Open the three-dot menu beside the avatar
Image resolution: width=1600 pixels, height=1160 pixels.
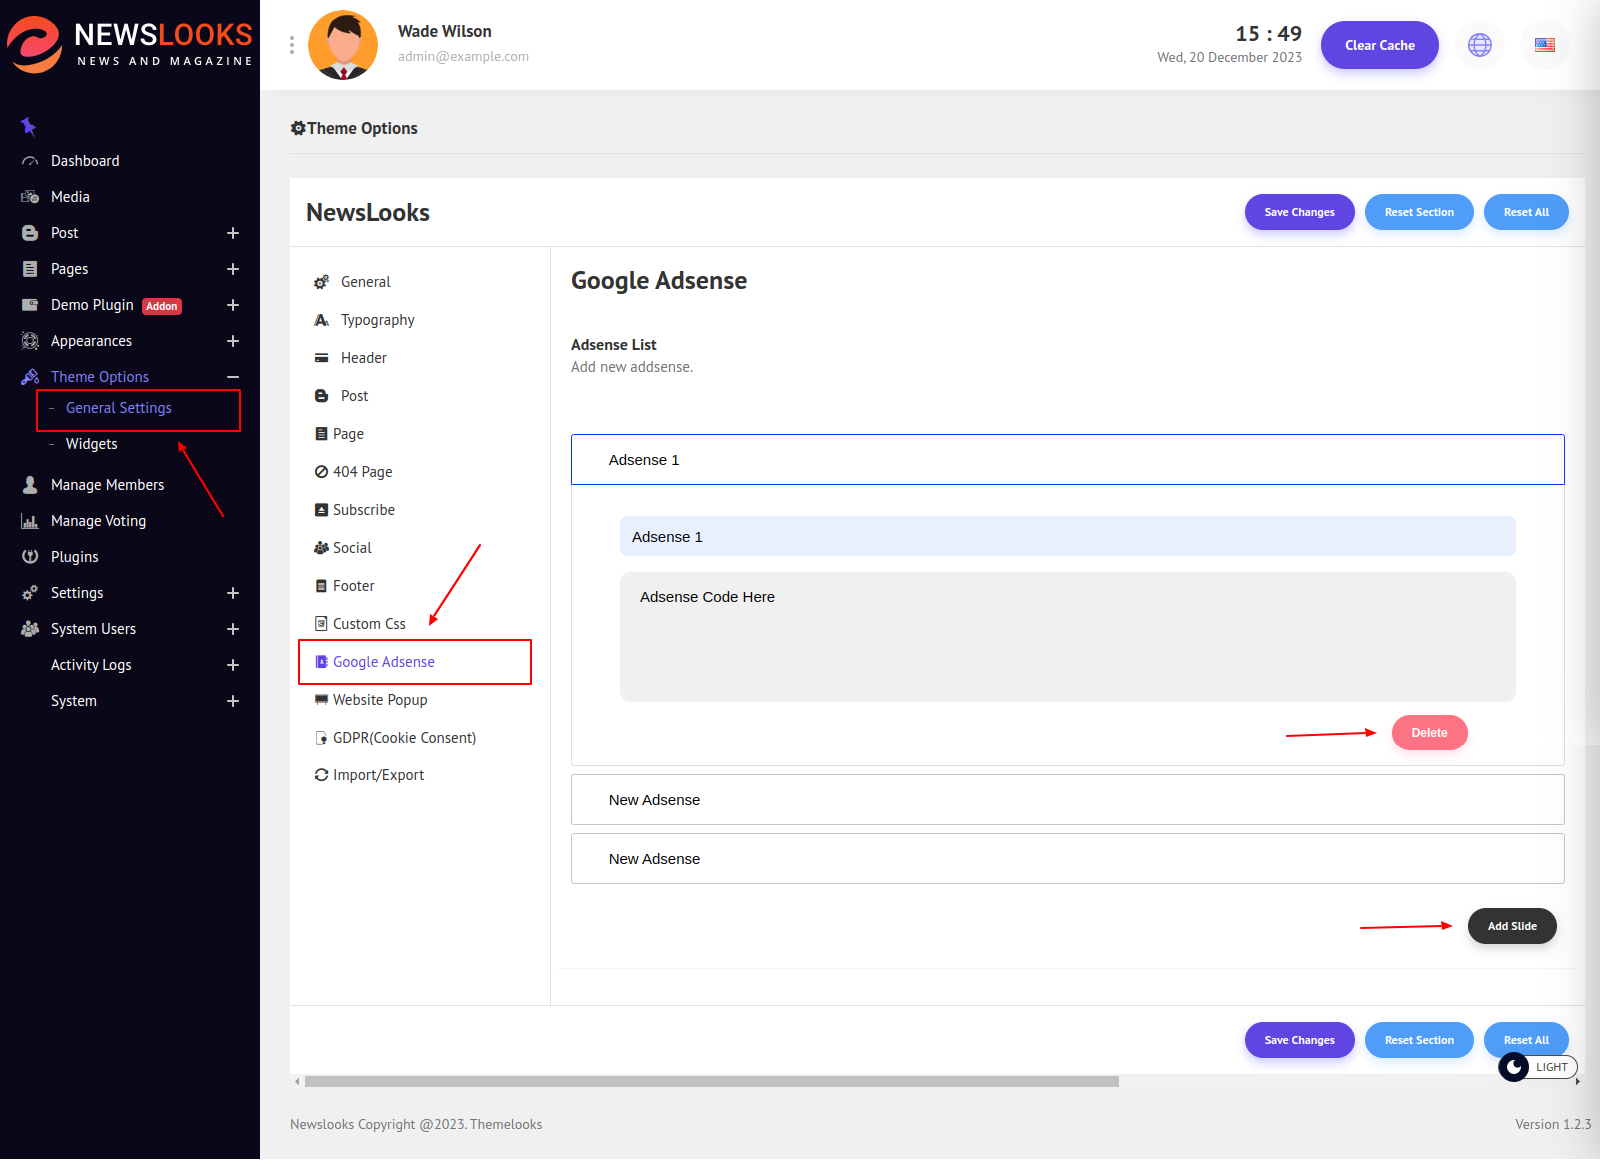pos(292,45)
